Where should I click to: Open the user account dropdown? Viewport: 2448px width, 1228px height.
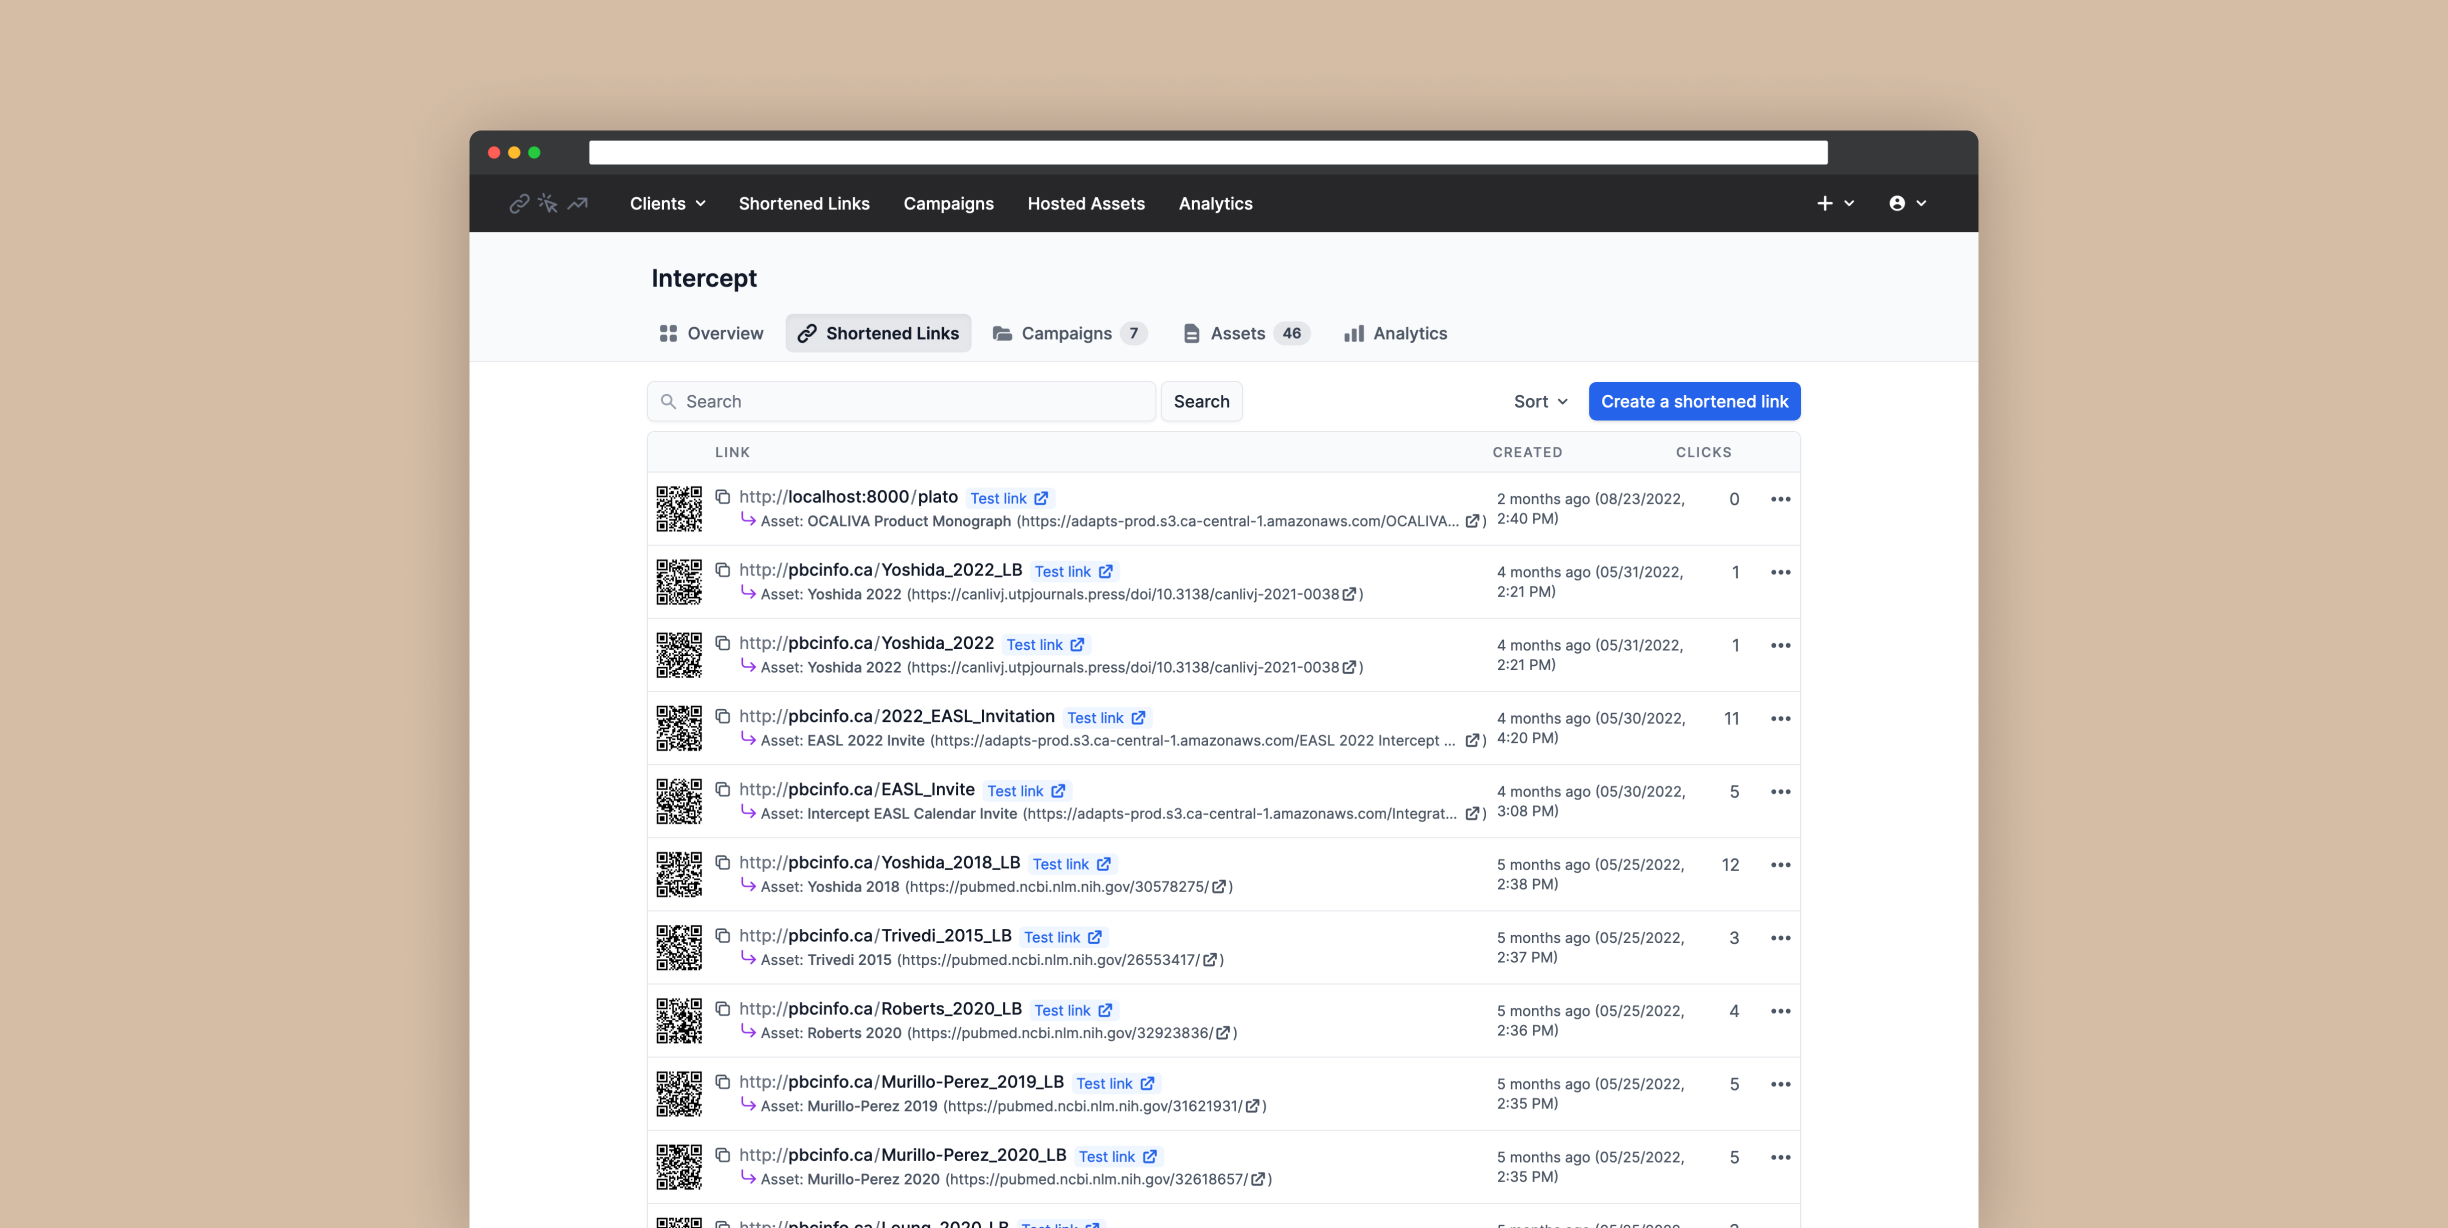tap(1908, 203)
